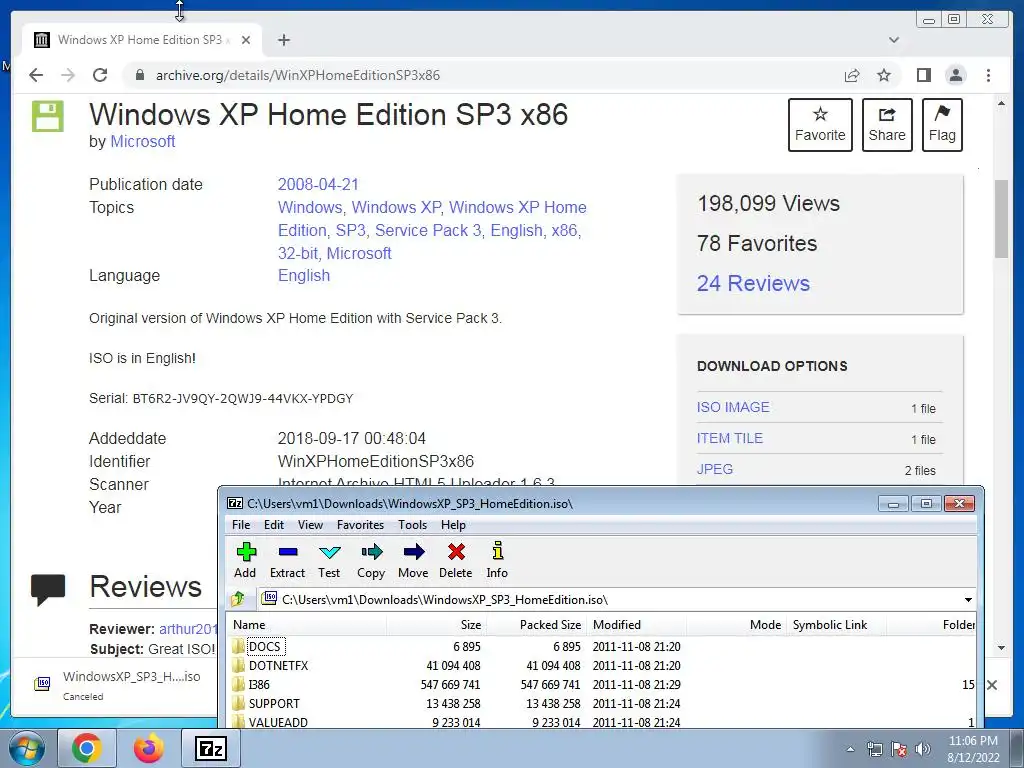
Task: Open the 7-Zip Edit menu
Action: (x=274, y=524)
